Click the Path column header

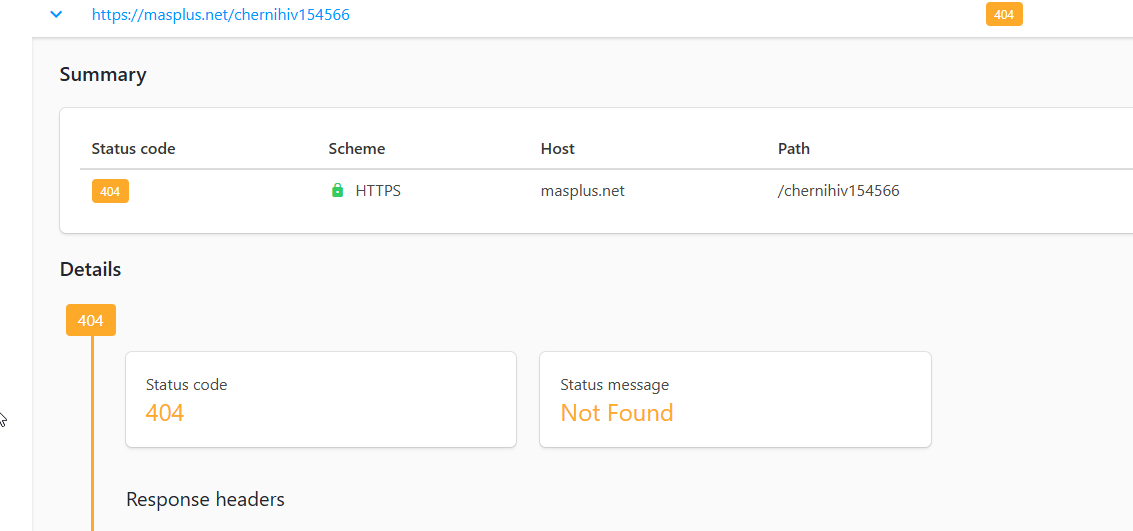(793, 149)
